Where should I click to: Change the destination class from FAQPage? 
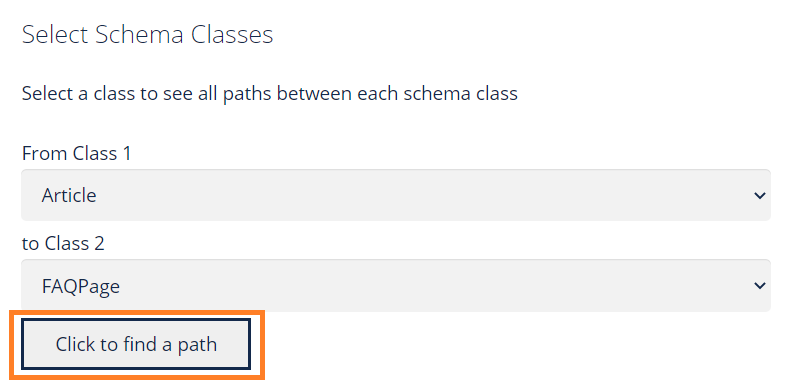click(x=395, y=285)
